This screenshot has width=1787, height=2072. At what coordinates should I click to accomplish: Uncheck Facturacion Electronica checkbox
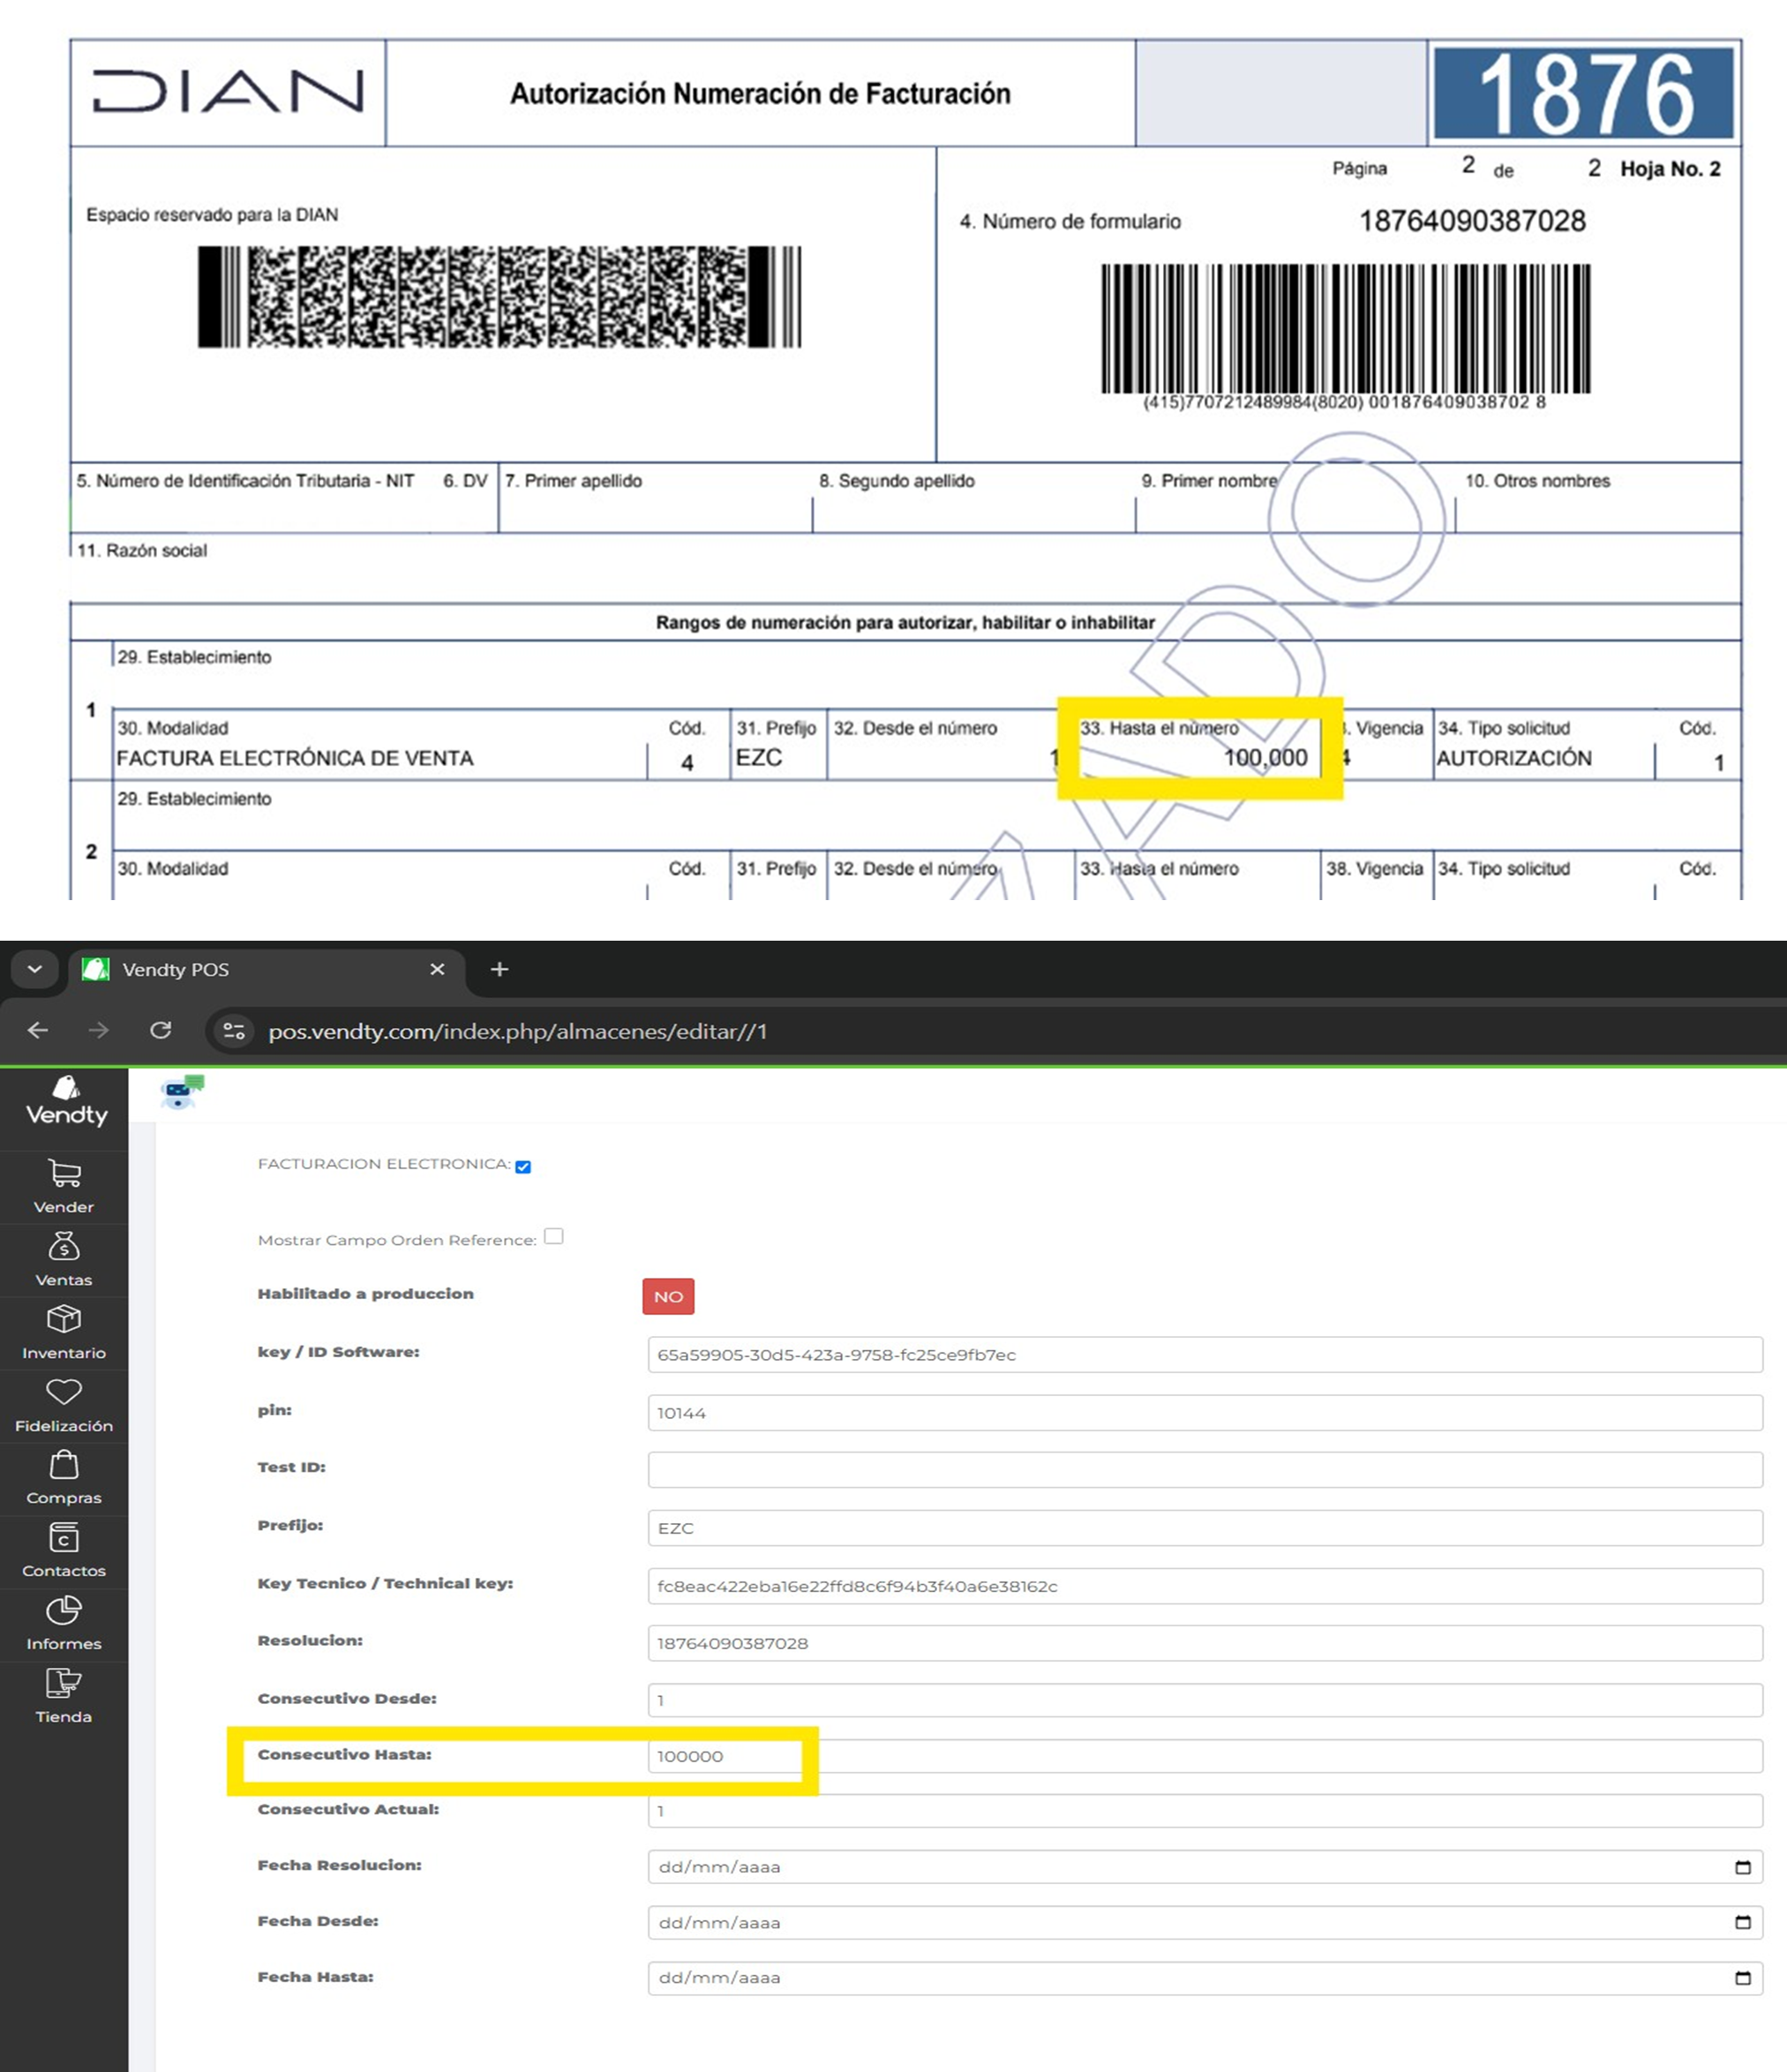pos(523,1166)
